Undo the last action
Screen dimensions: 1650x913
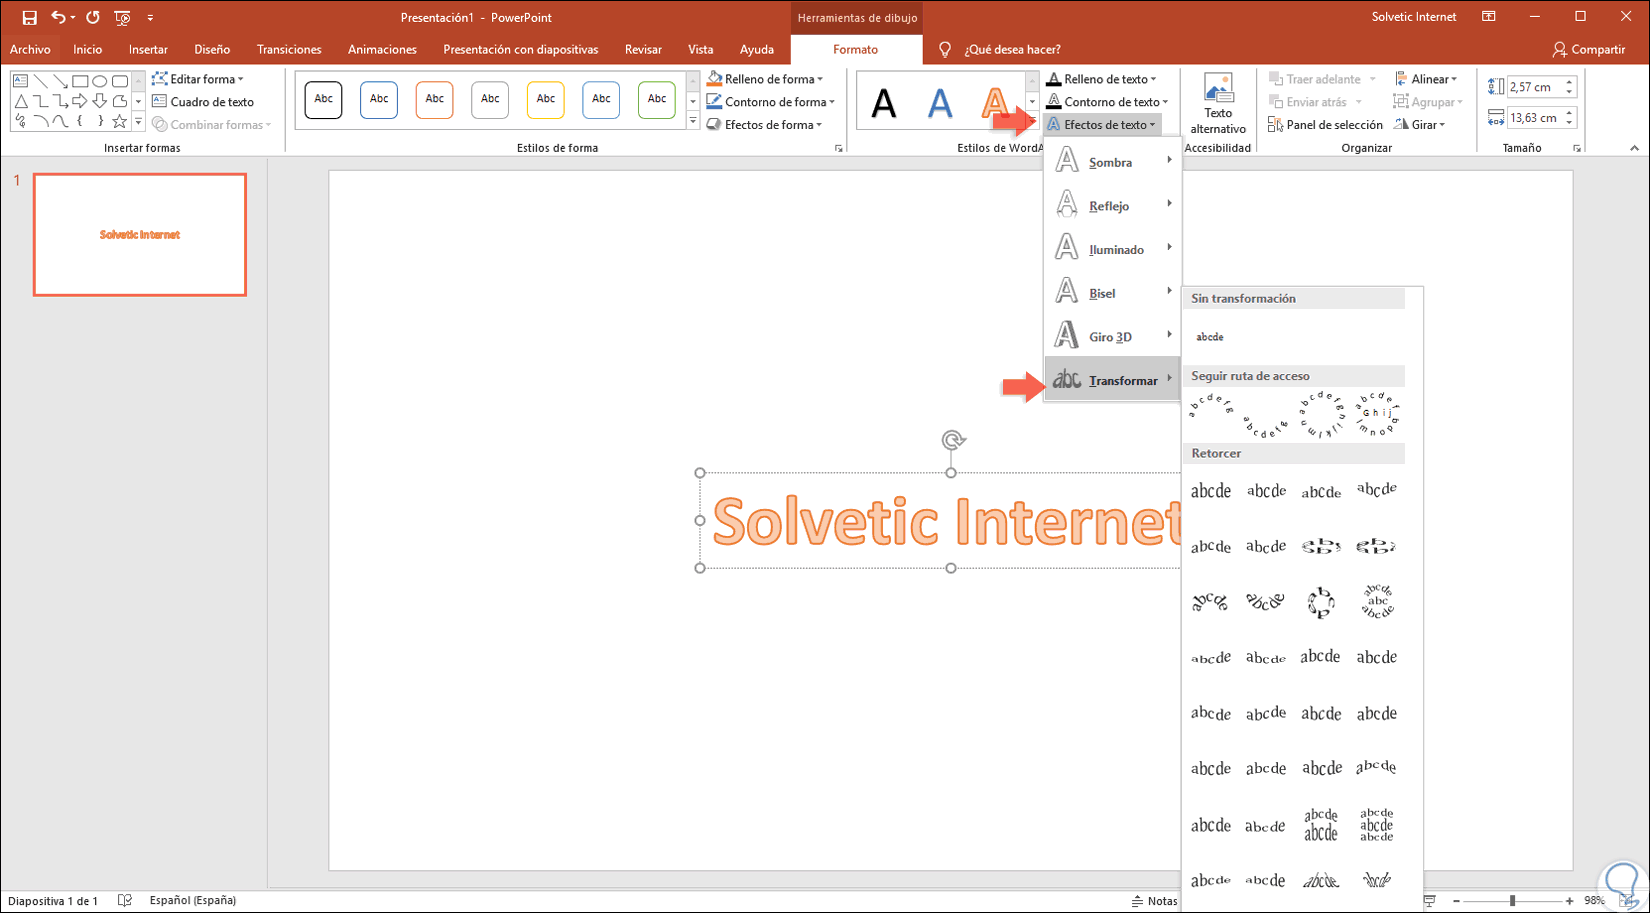click(58, 17)
